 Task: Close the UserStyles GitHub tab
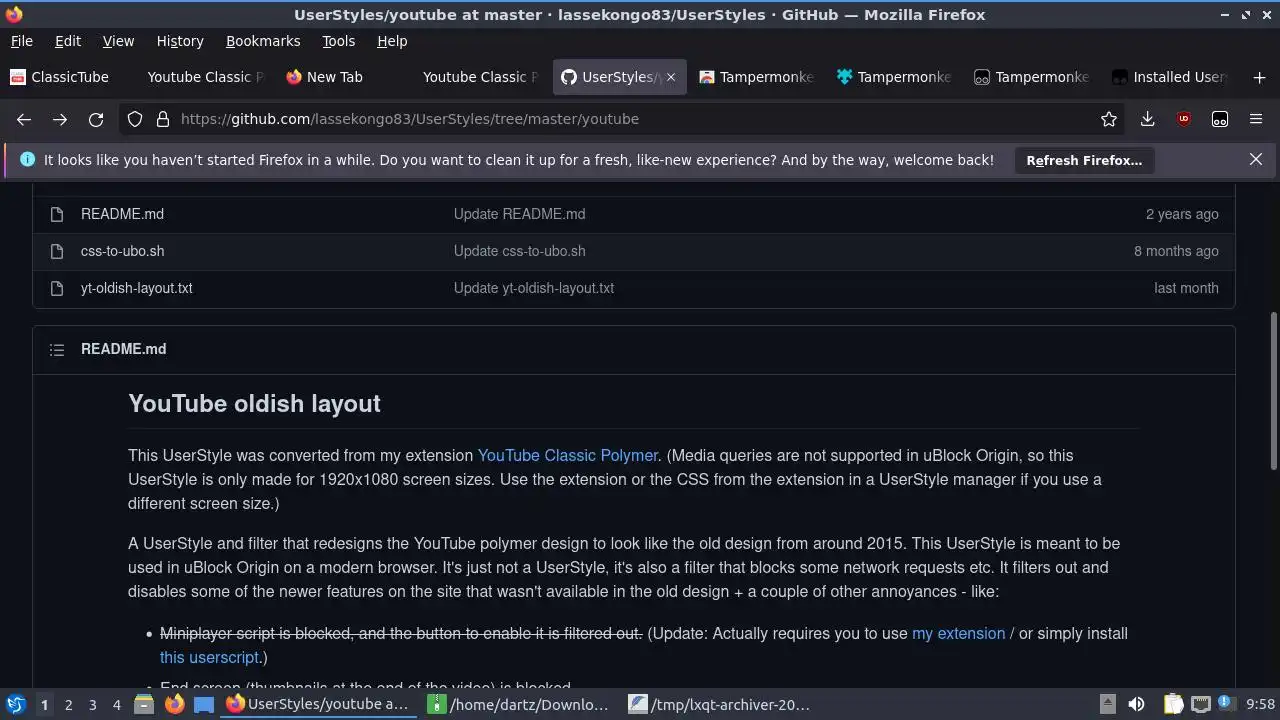pyautogui.click(x=671, y=77)
